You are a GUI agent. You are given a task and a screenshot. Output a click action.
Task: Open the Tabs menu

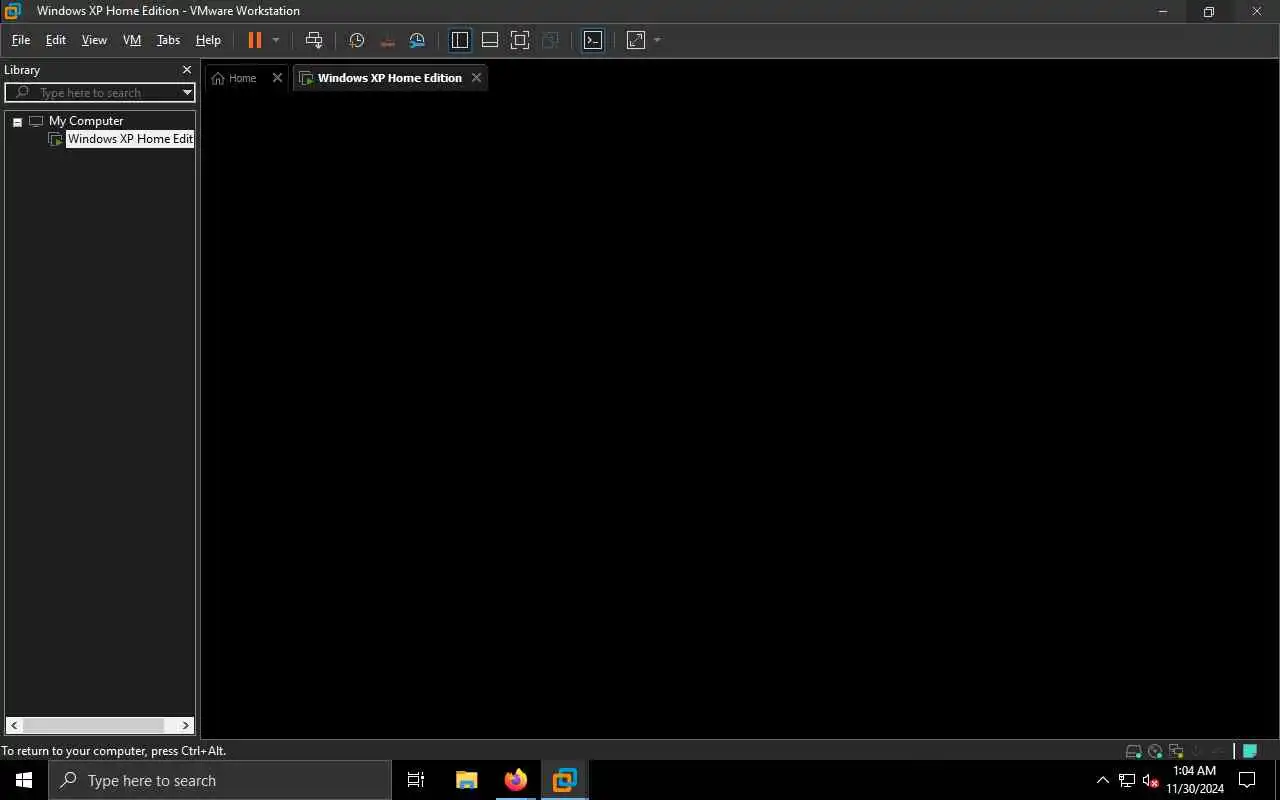[168, 40]
